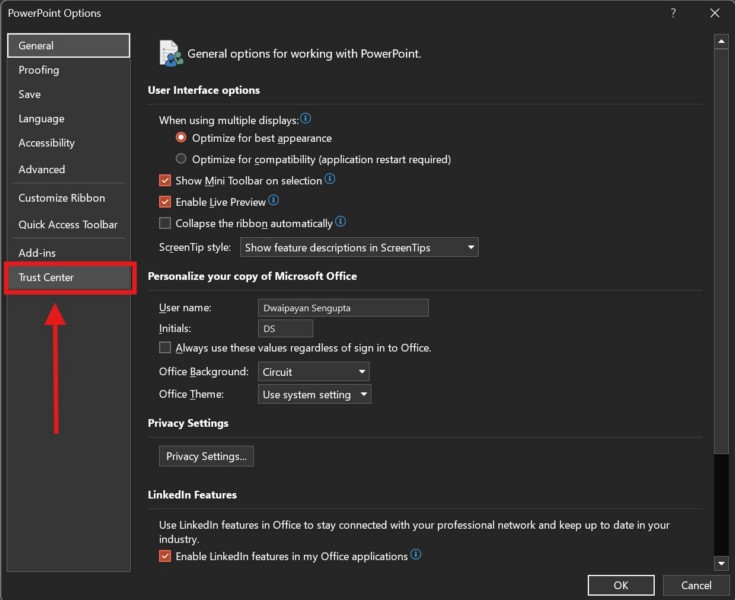This screenshot has height=600, width=735.
Task: Click info icon beside Collapse the ribbon automatically
Action: tap(341, 222)
